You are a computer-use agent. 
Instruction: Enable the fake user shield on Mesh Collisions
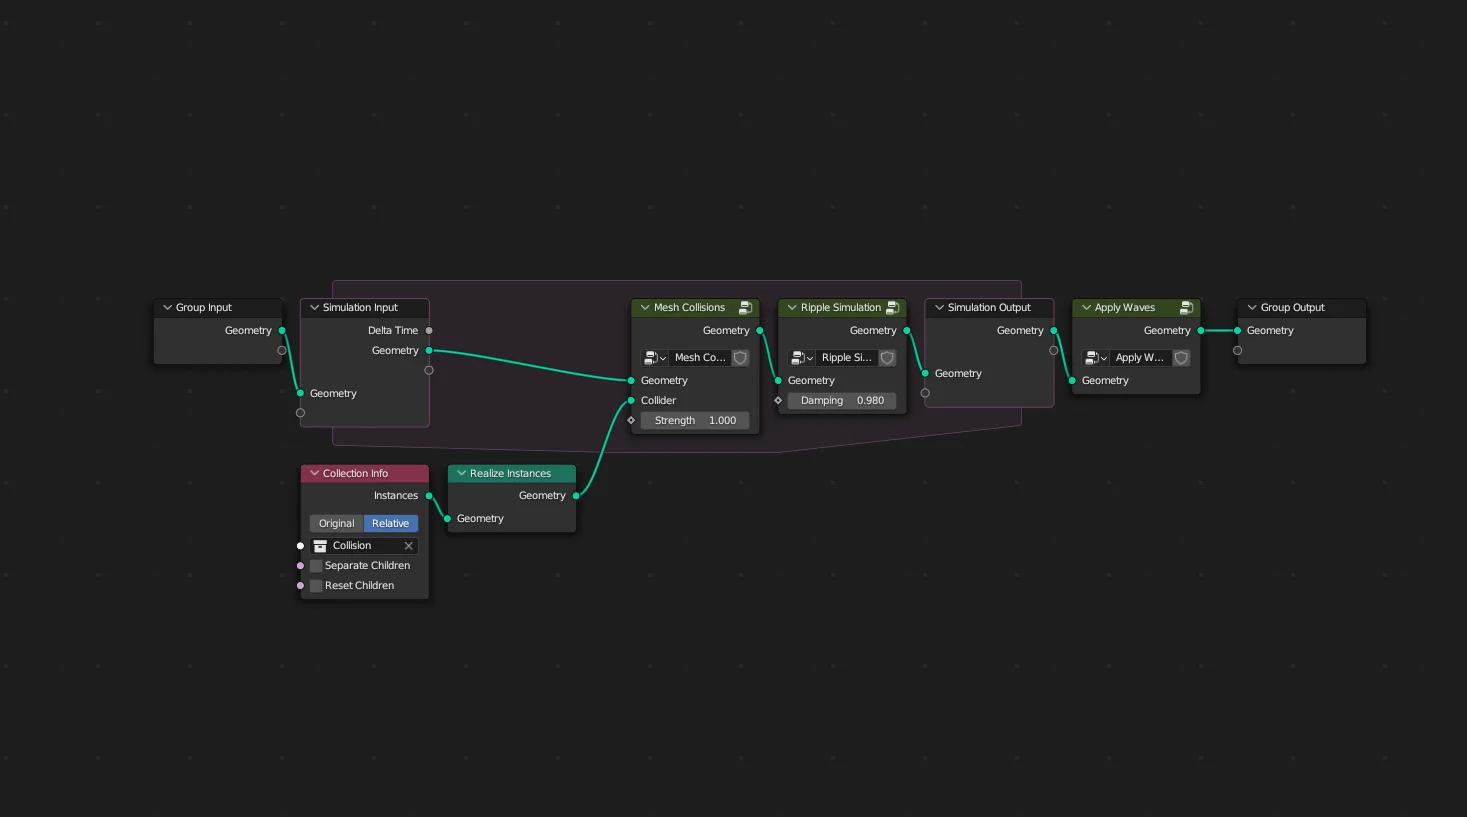click(x=740, y=357)
